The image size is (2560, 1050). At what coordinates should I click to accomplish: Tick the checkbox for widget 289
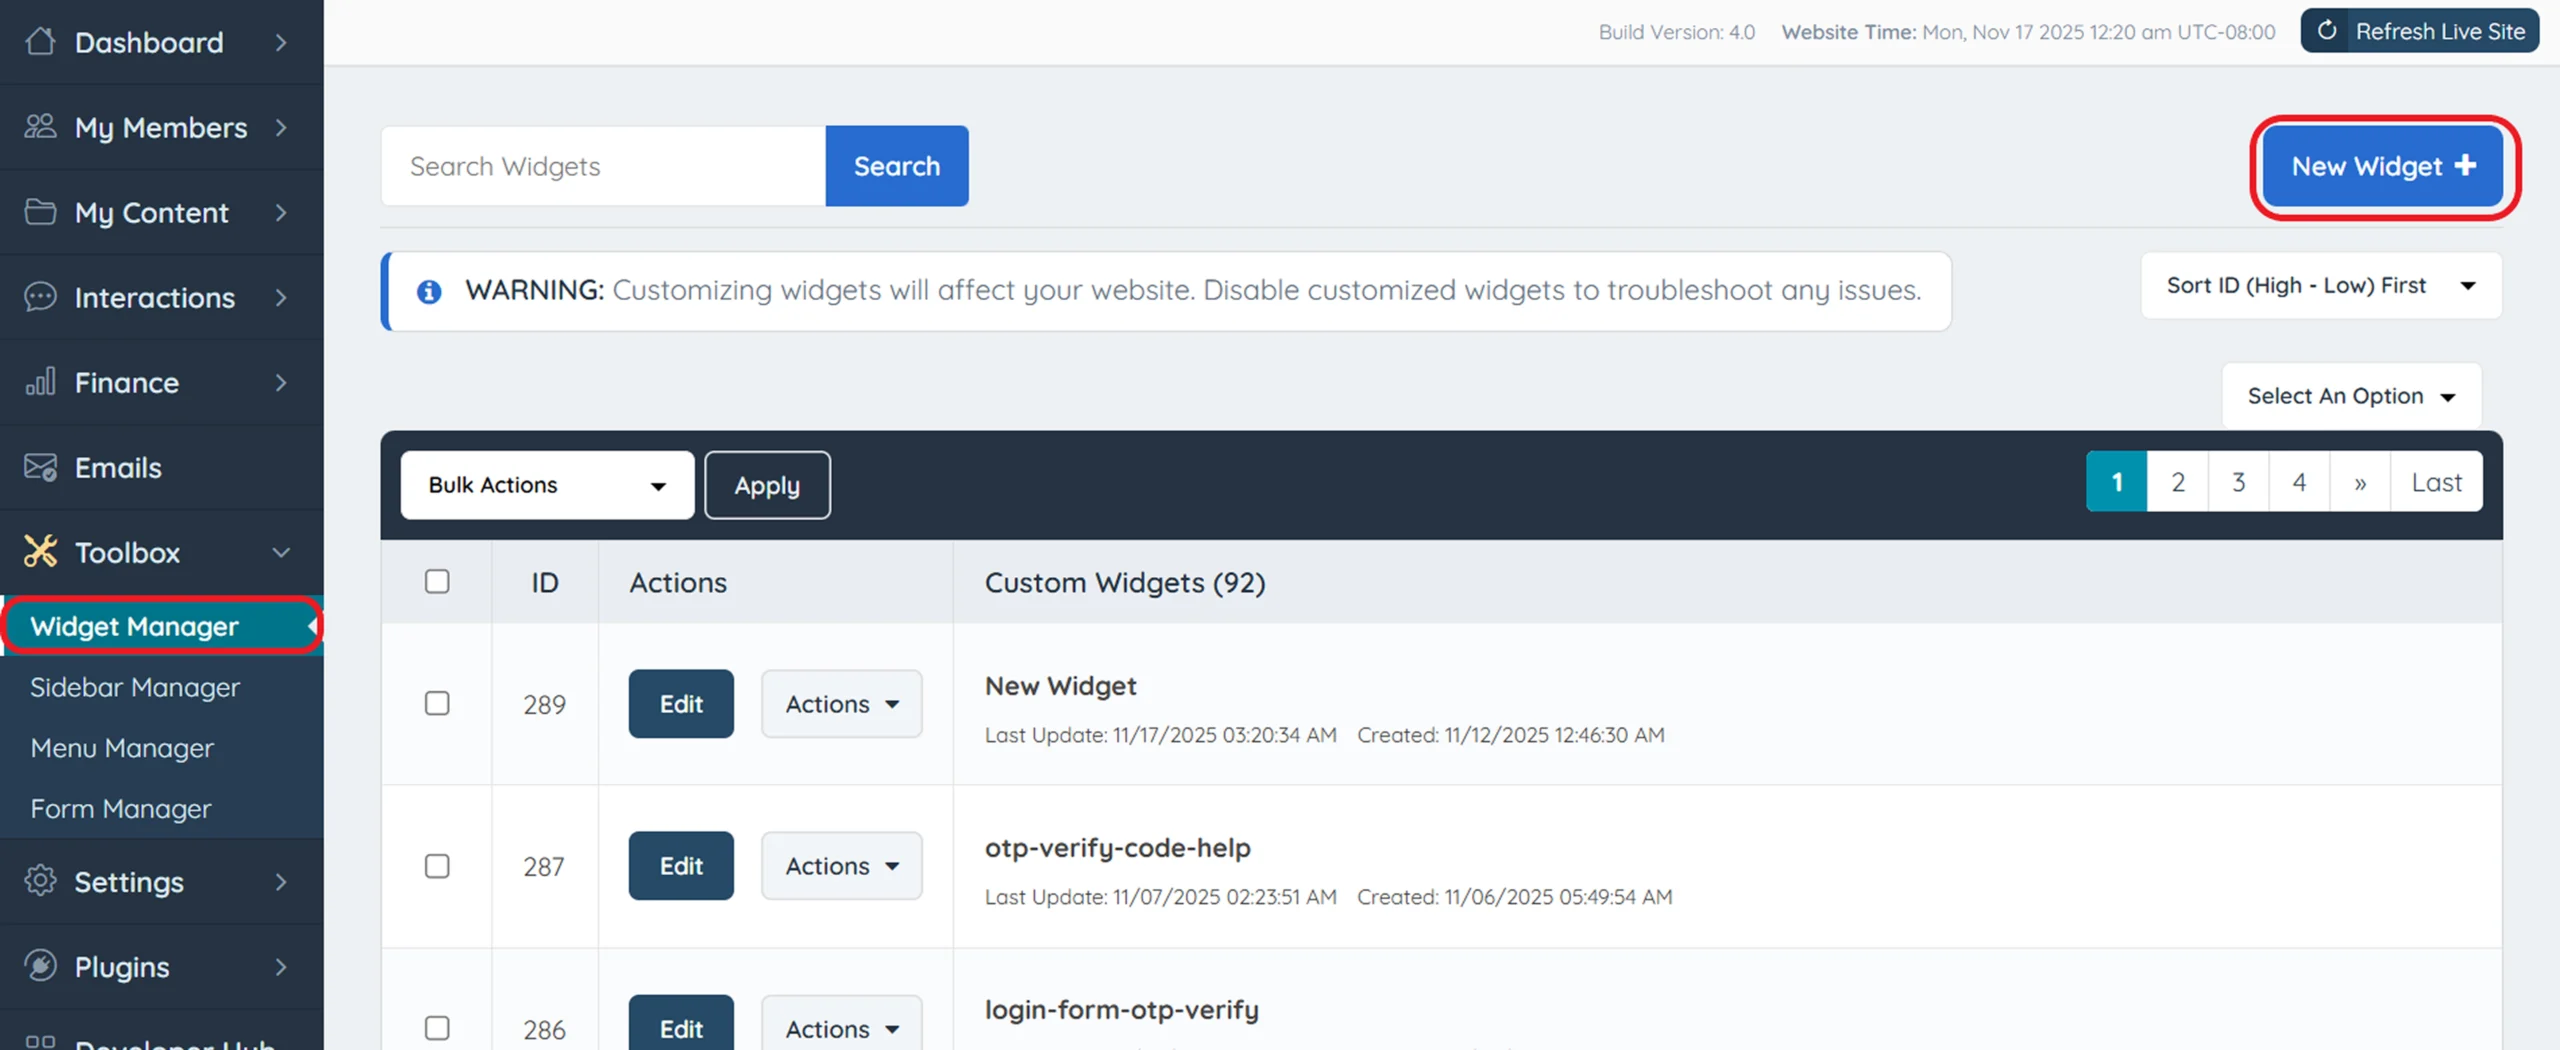[437, 703]
